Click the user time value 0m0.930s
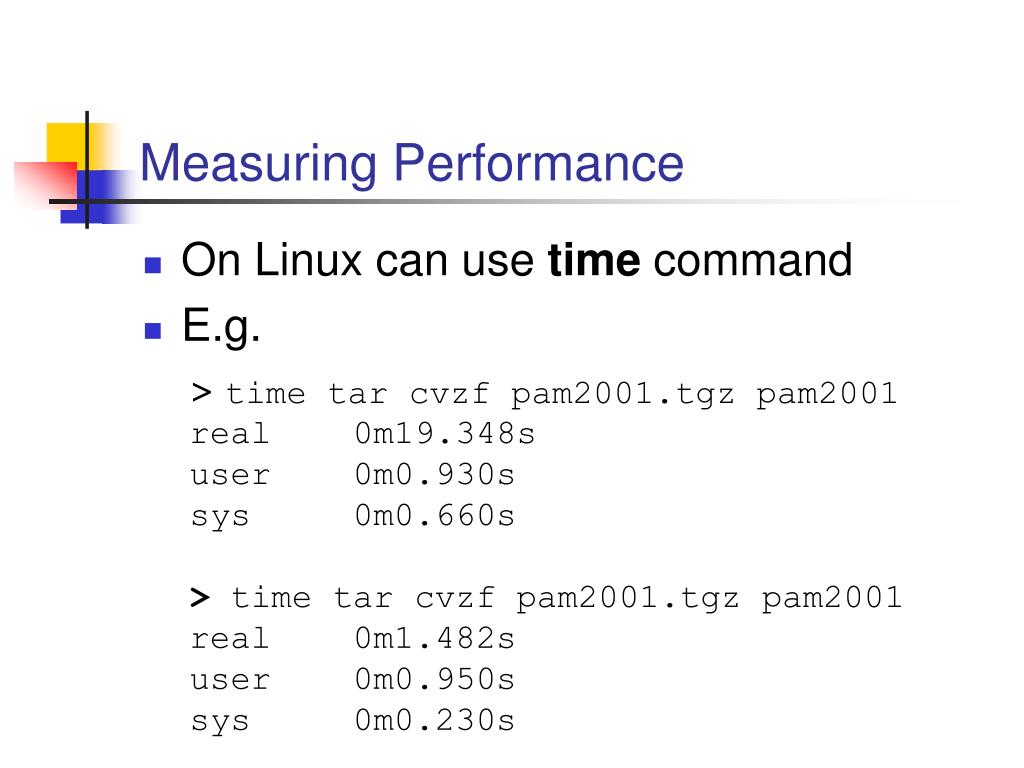 pos(435,475)
